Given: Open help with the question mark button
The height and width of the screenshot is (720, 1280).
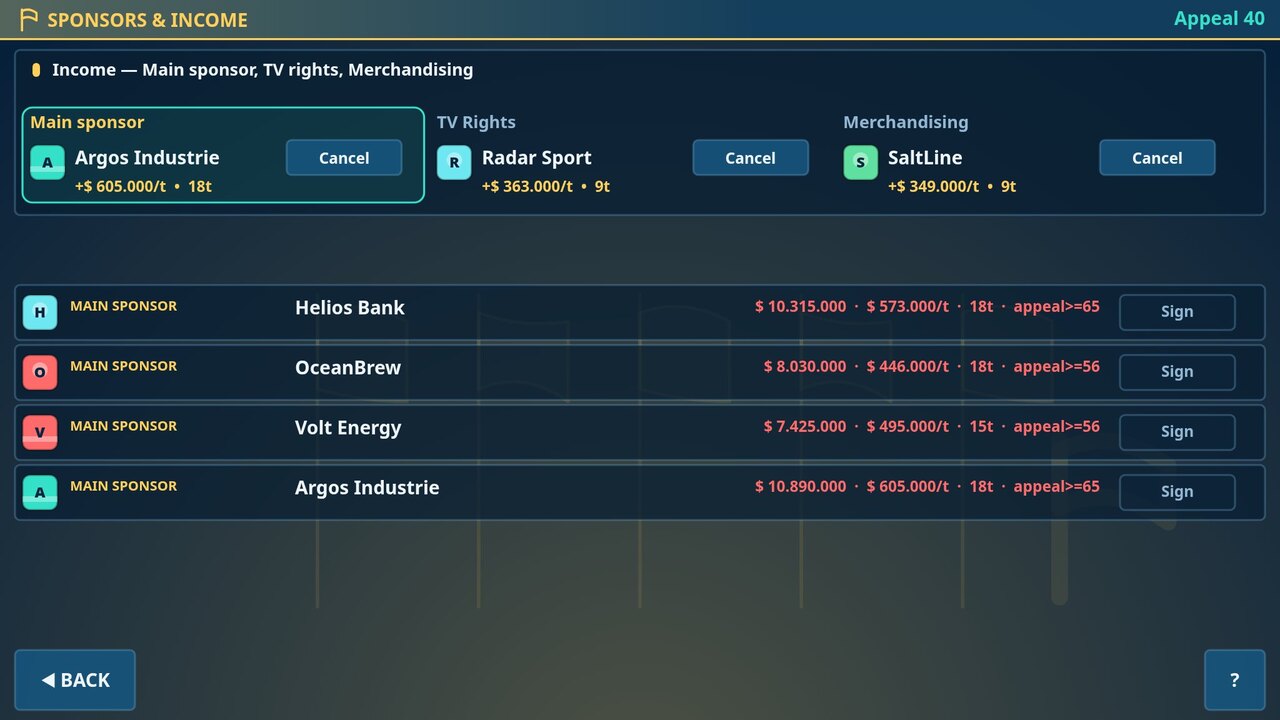Looking at the screenshot, I should click(1234, 680).
